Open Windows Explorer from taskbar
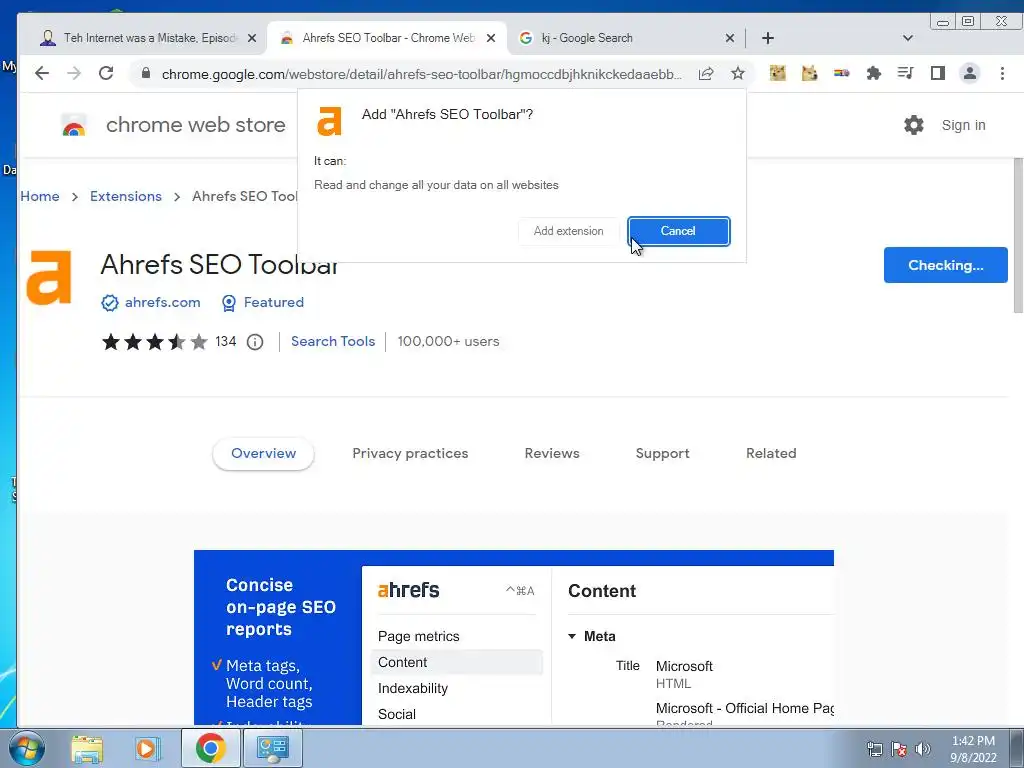The height and width of the screenshot is (768, 1024). click(87, 748)
